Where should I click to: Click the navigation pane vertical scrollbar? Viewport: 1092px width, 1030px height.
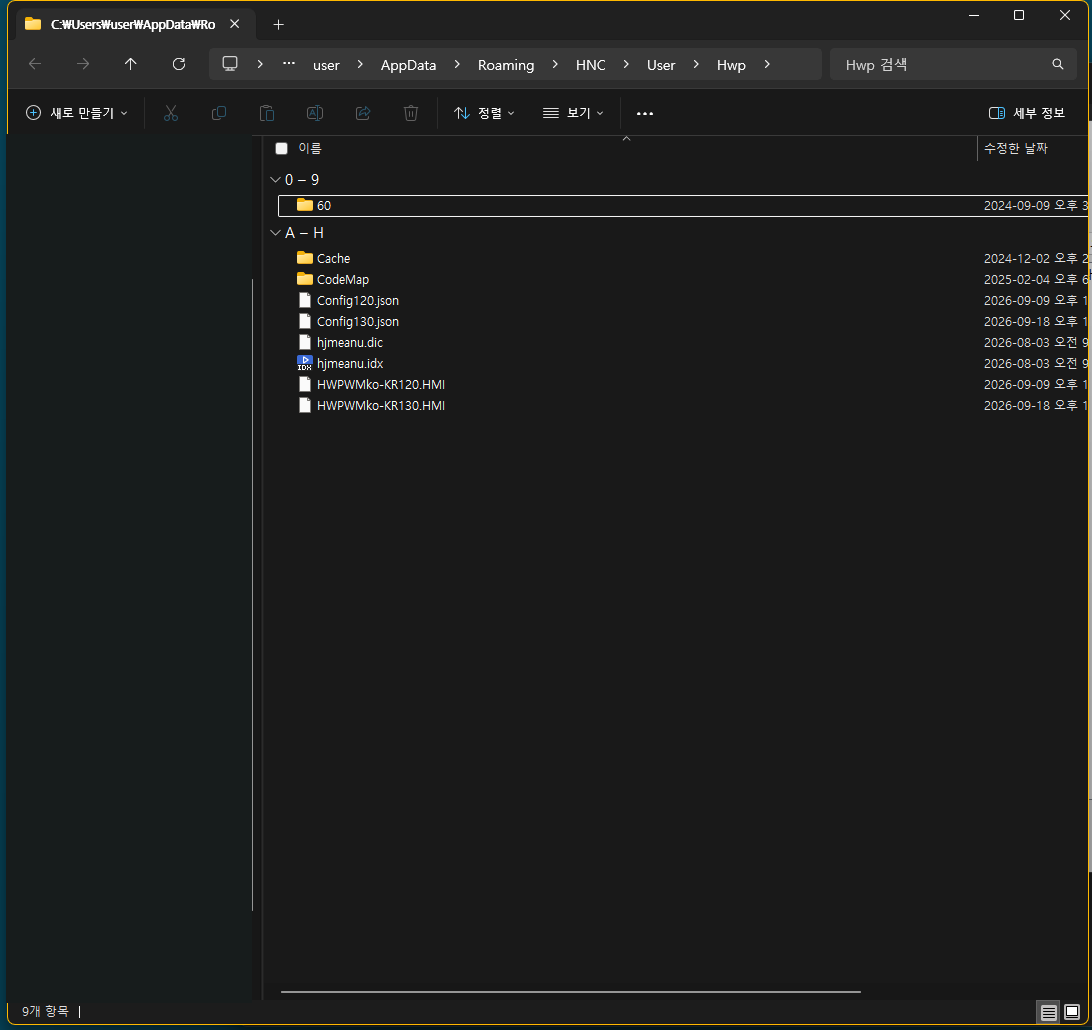252,594
